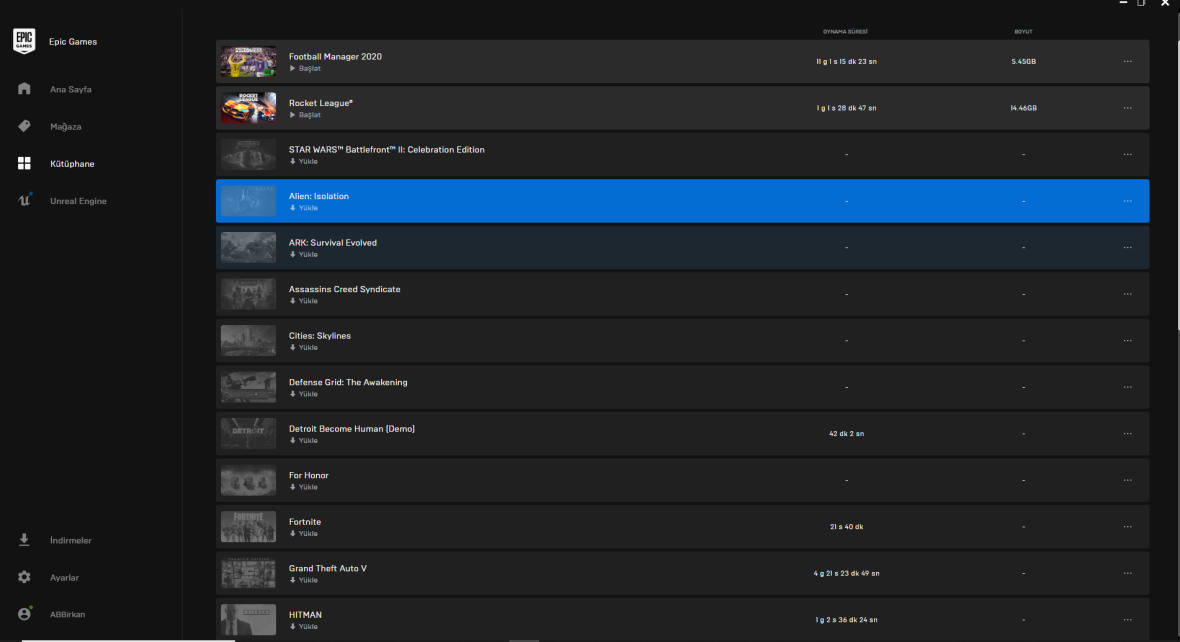
Task: Open more options for Defense Grid
Action: [1127, 387]
